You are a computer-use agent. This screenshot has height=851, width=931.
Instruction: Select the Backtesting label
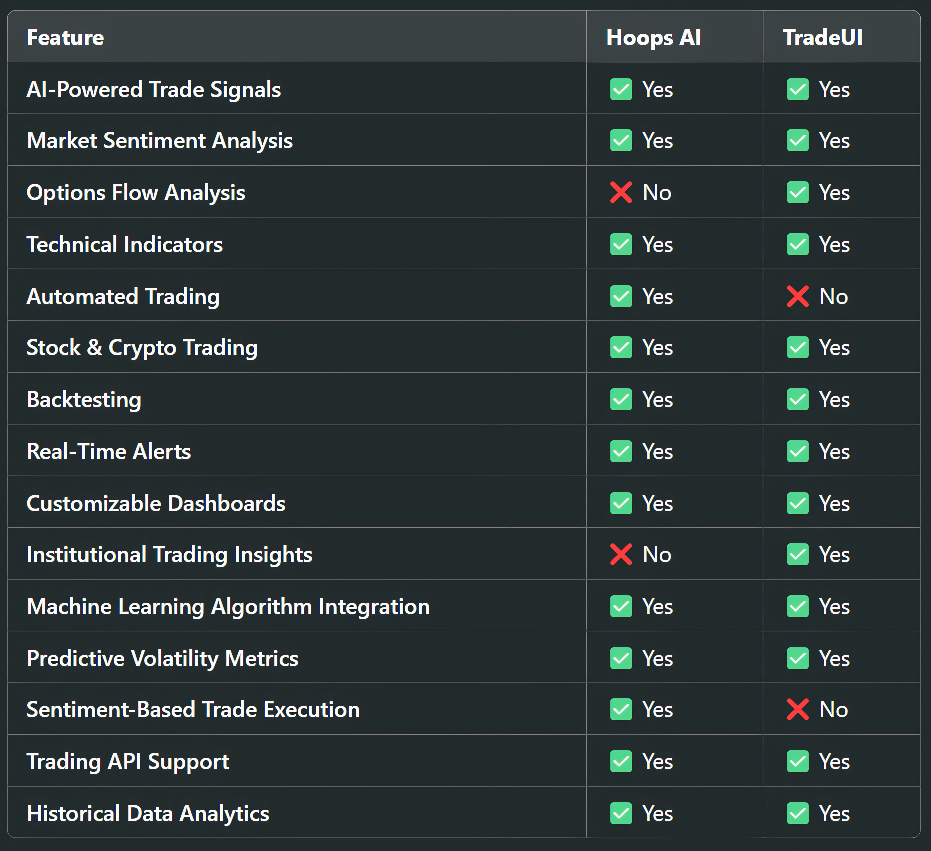(84, 400)
